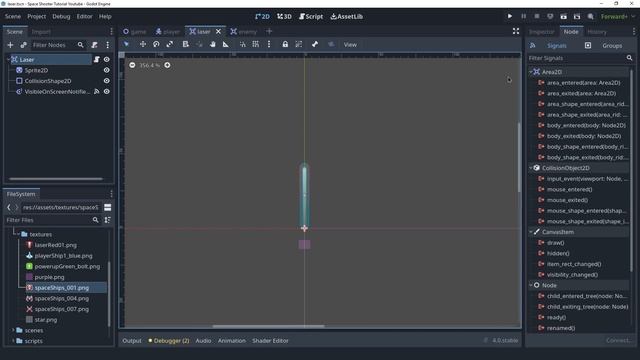The height and width of the screenshot is (360, 640).
Task: Select the Pan Mode hand tool
Action: point(213,44)
